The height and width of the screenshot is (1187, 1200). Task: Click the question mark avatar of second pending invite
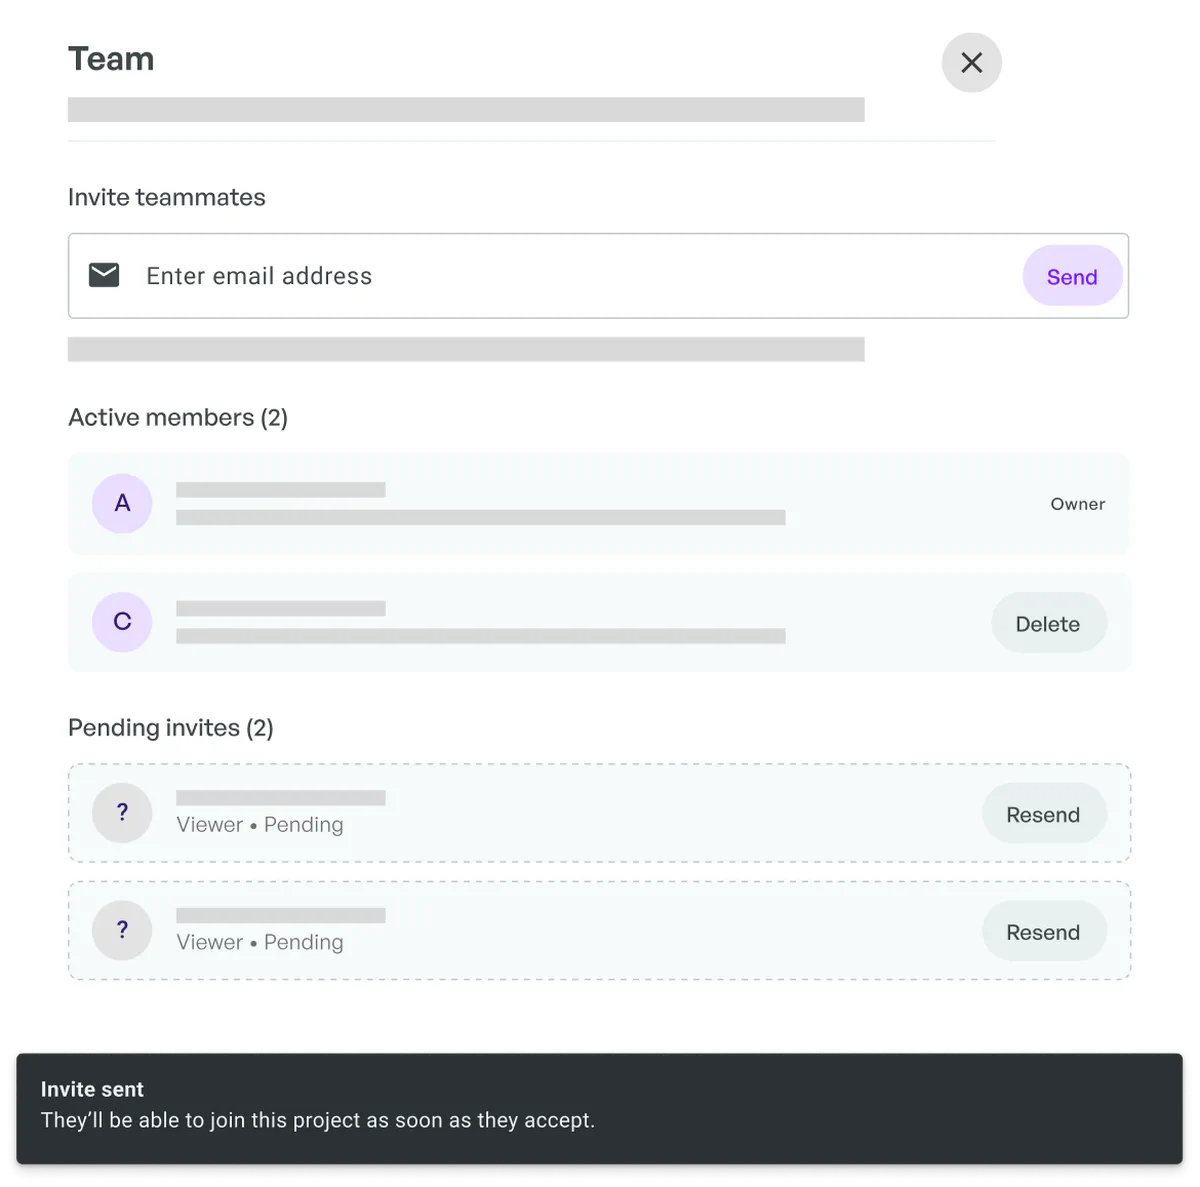121,929
